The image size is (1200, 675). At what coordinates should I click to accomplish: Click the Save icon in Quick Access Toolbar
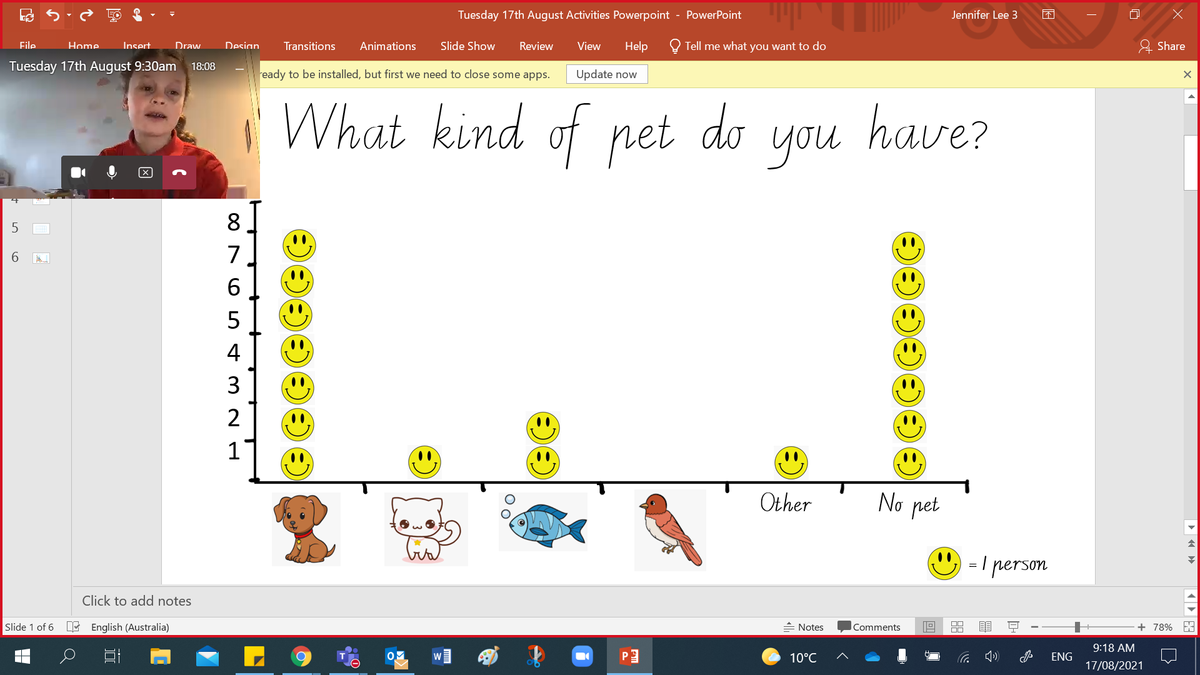[27, 16]
